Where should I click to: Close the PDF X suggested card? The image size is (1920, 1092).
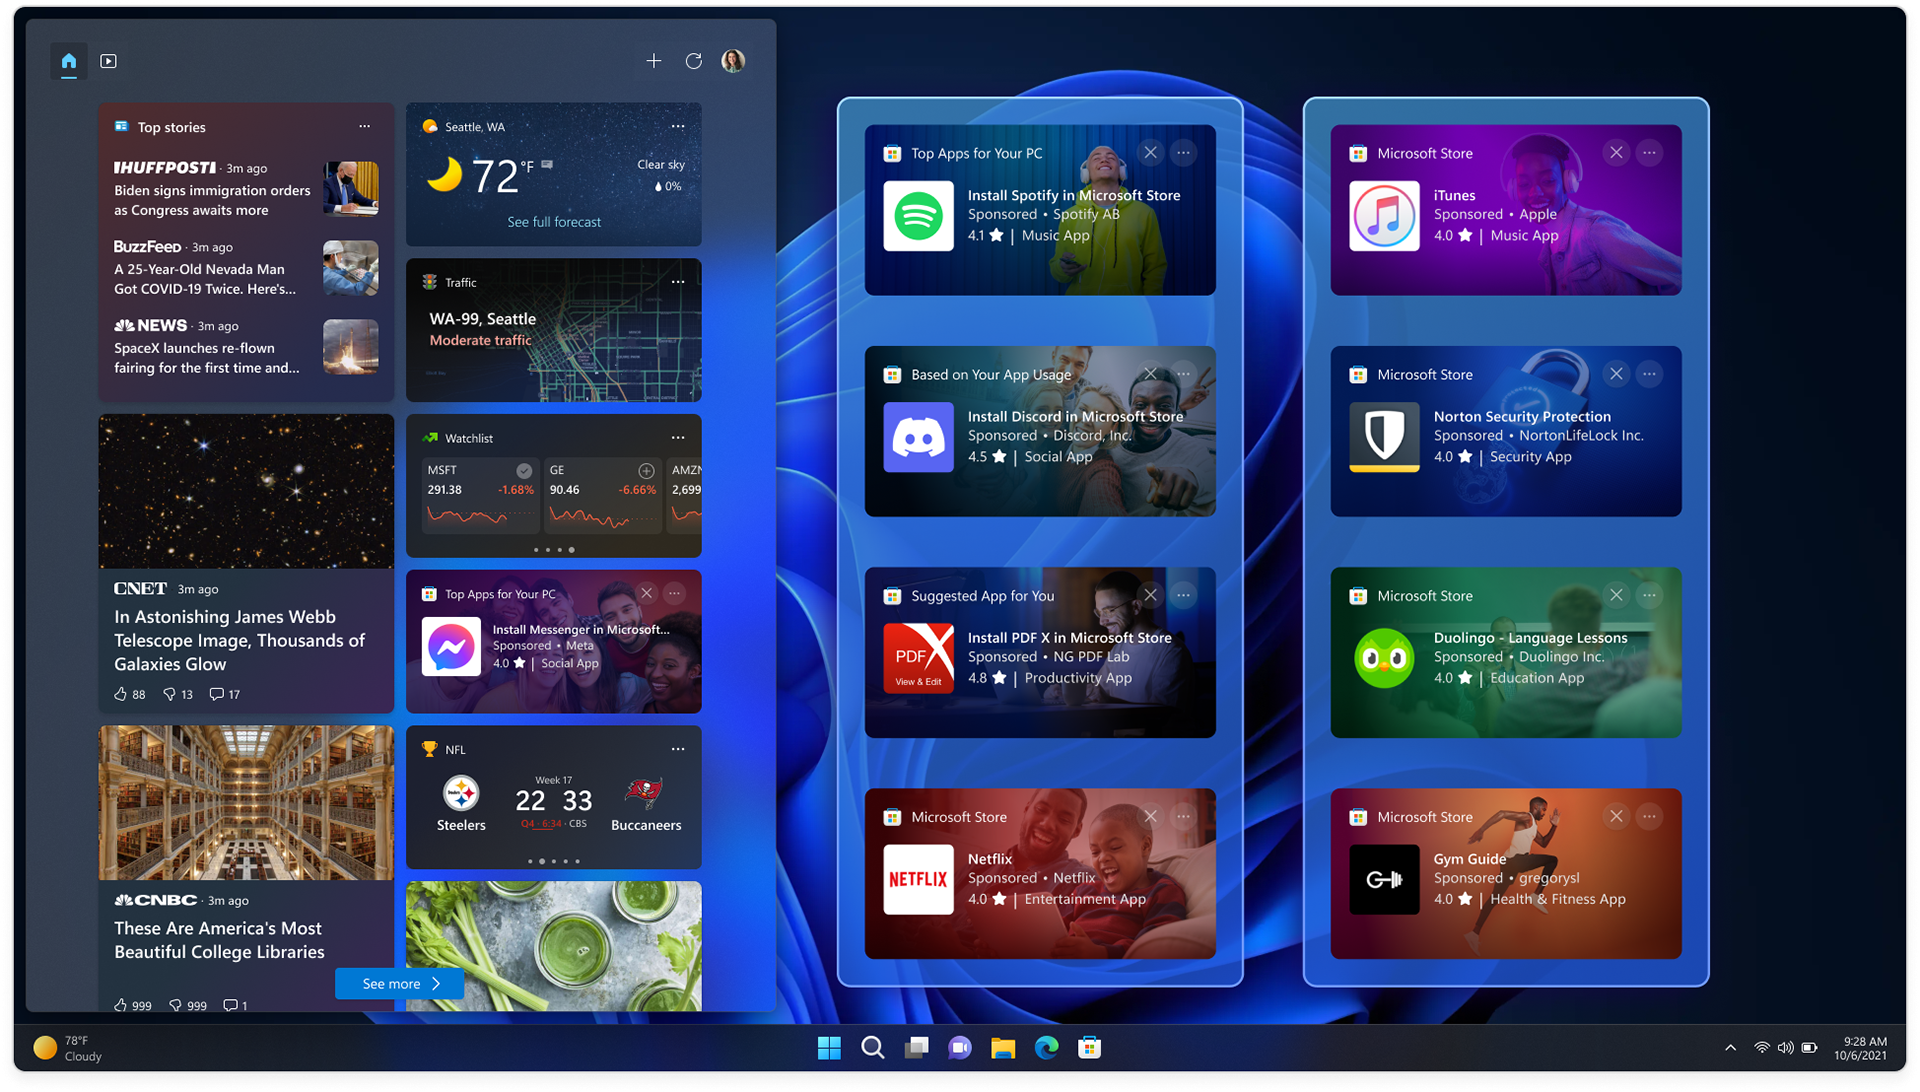click(1150, 595)
